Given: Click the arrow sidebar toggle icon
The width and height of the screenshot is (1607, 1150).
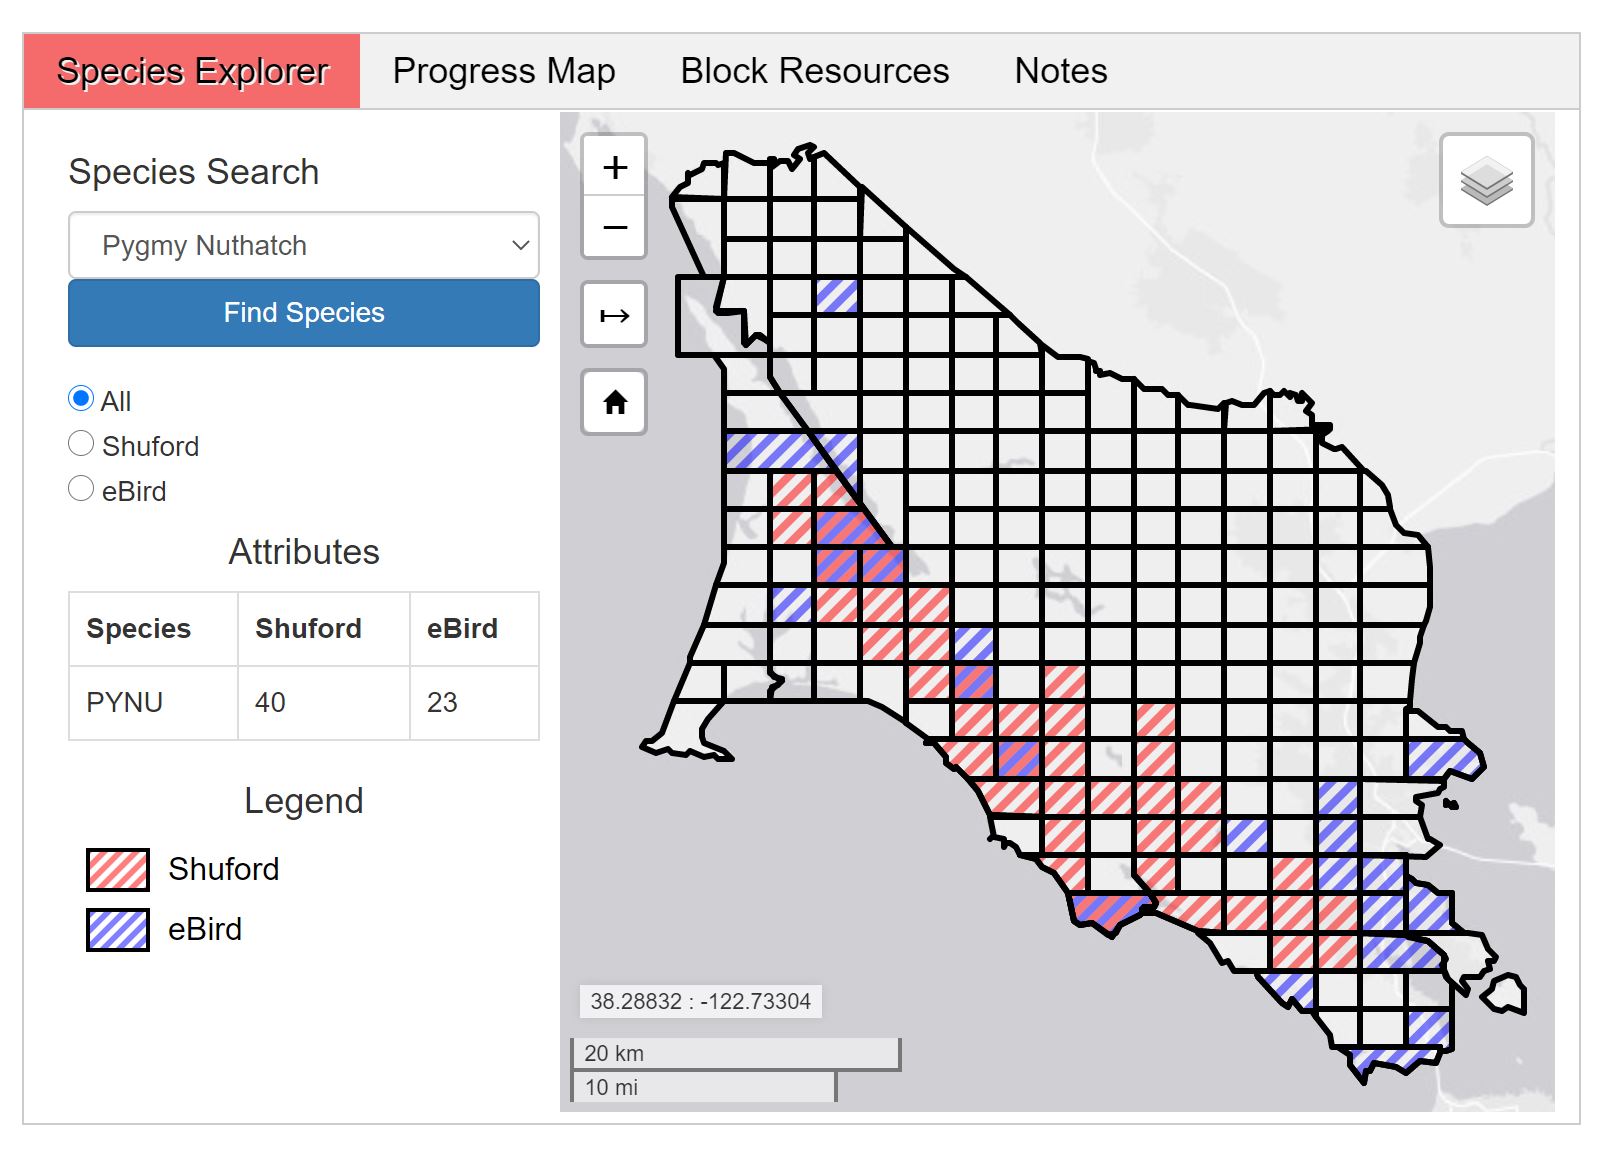Looking at the screenshot, I should coord(615,316).
